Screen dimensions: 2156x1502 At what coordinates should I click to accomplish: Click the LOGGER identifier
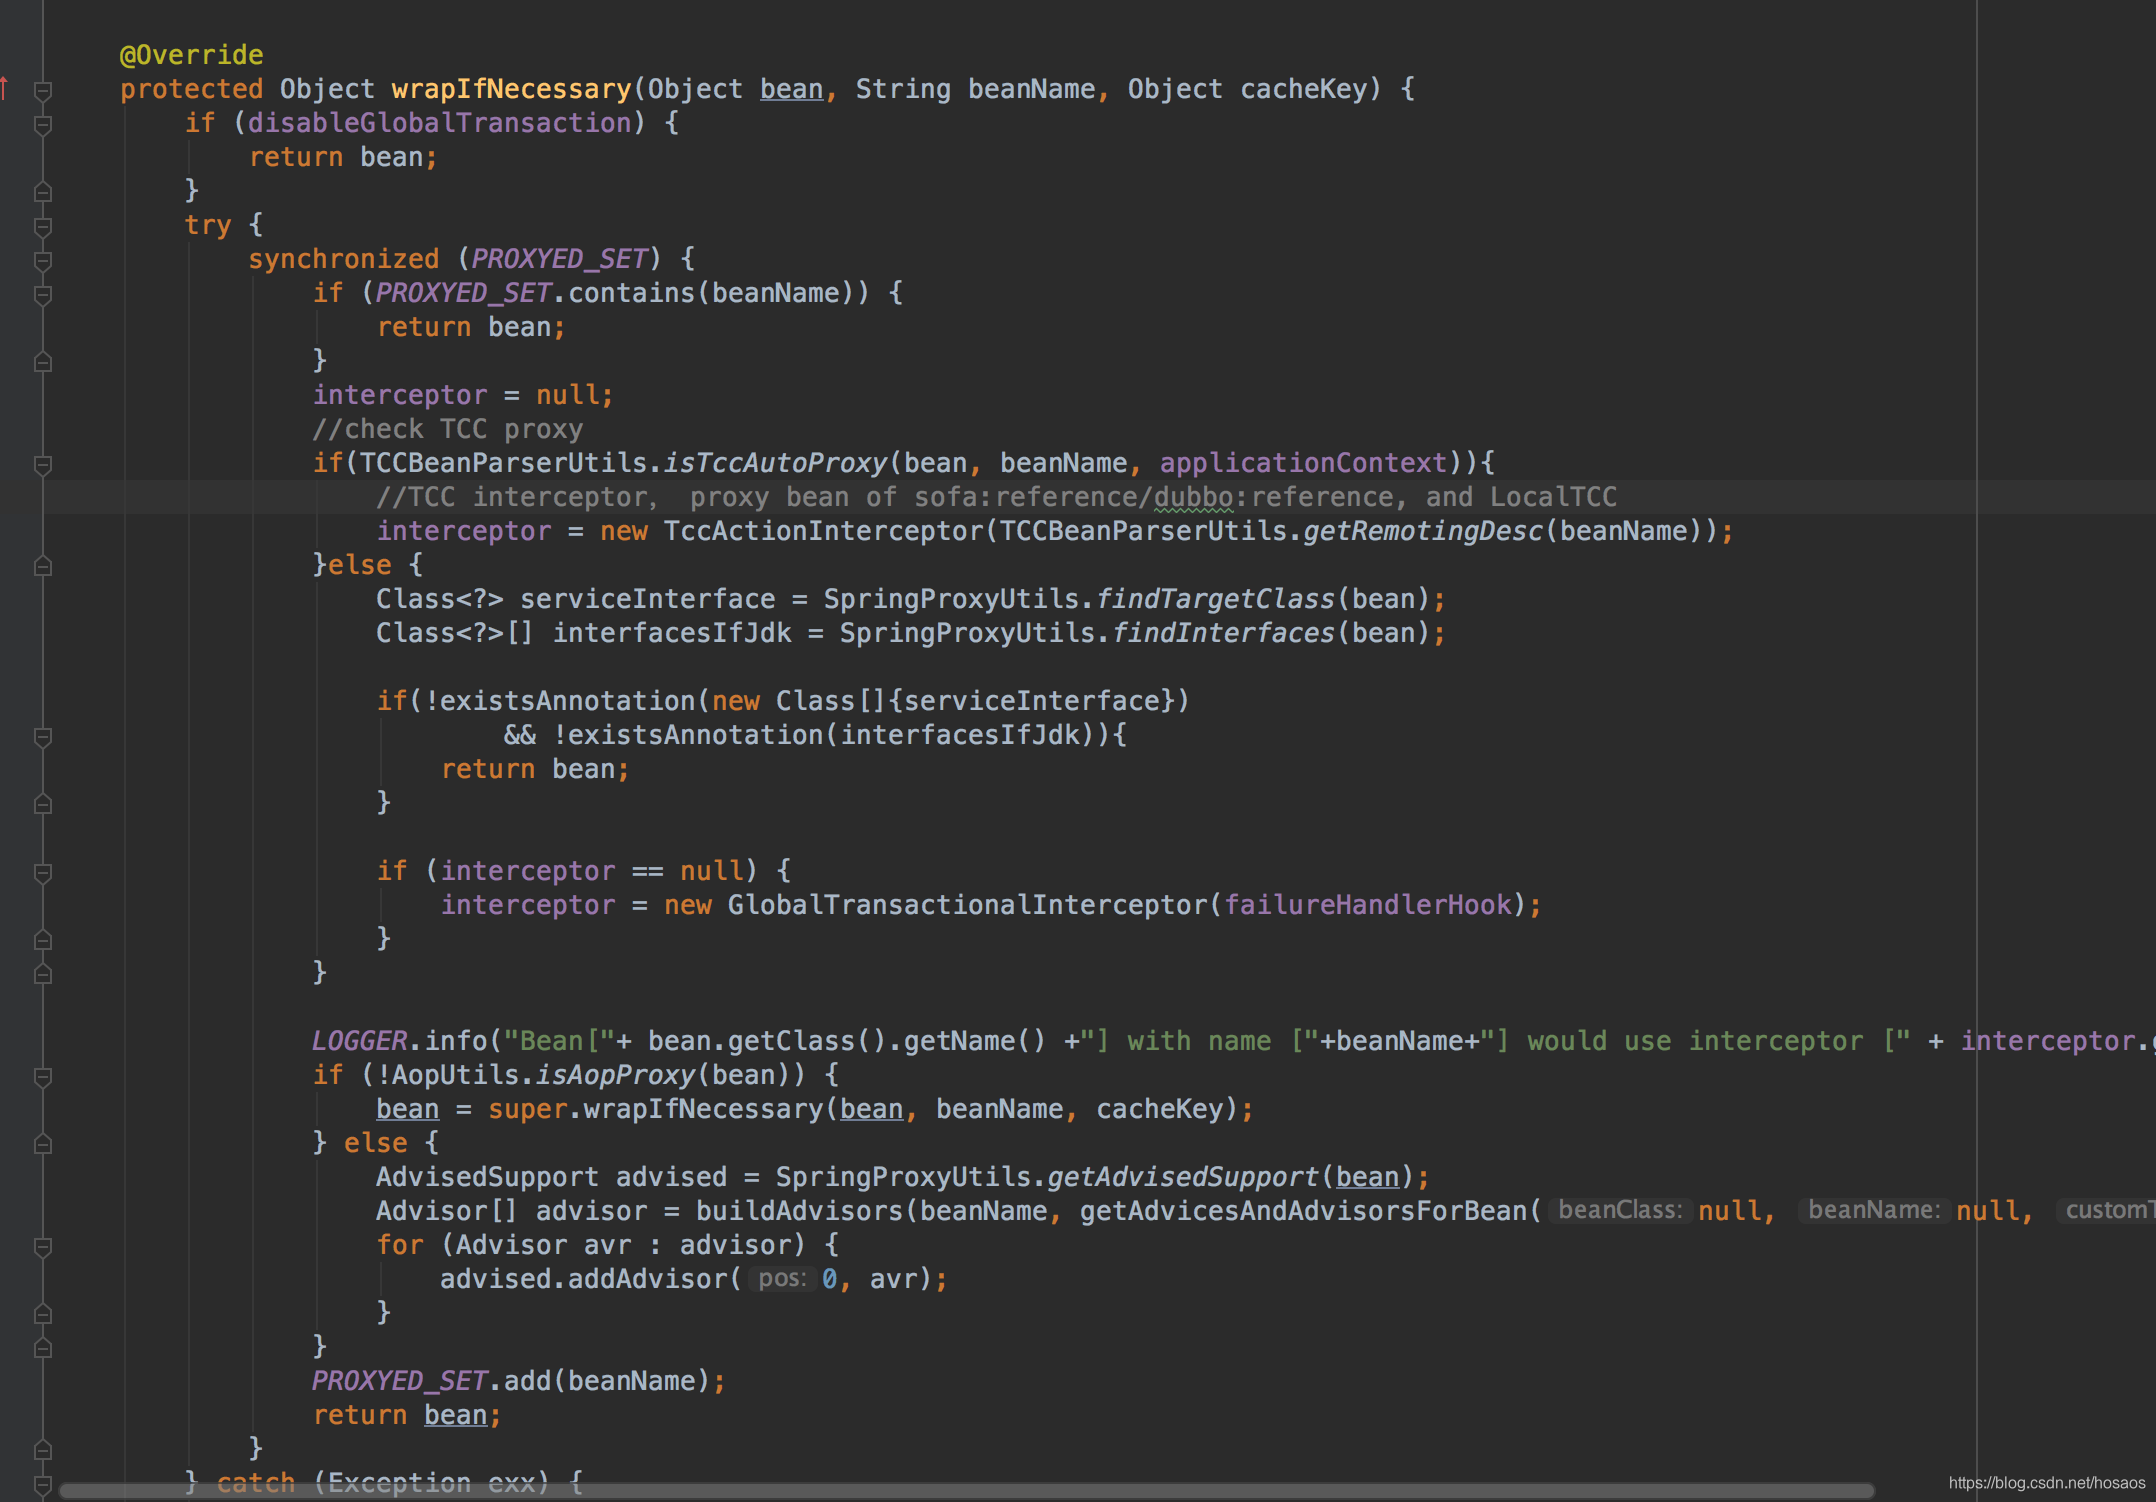[x=359, y=1041]
